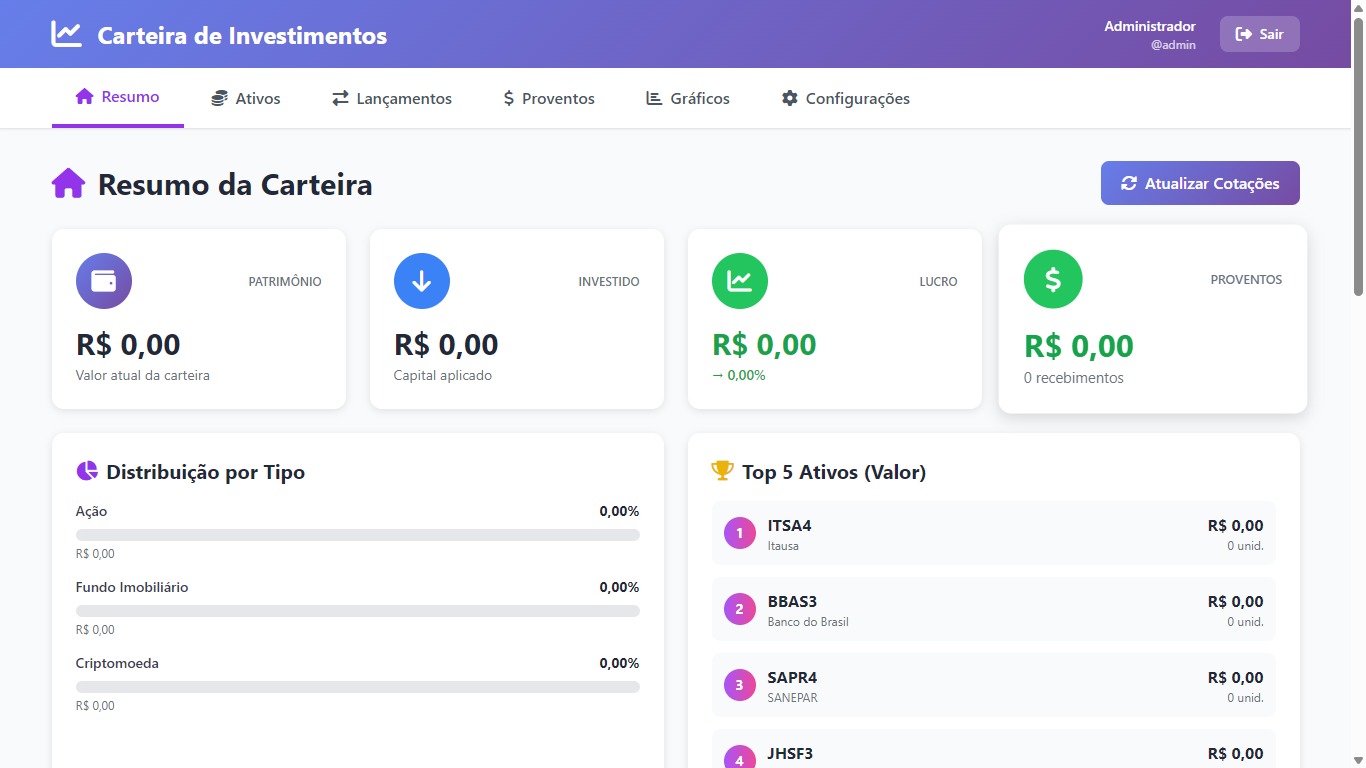This screenshot has width=1366, height=768.
Task: Click the line-chart logo in the purple header
Action: coord(64,33)
